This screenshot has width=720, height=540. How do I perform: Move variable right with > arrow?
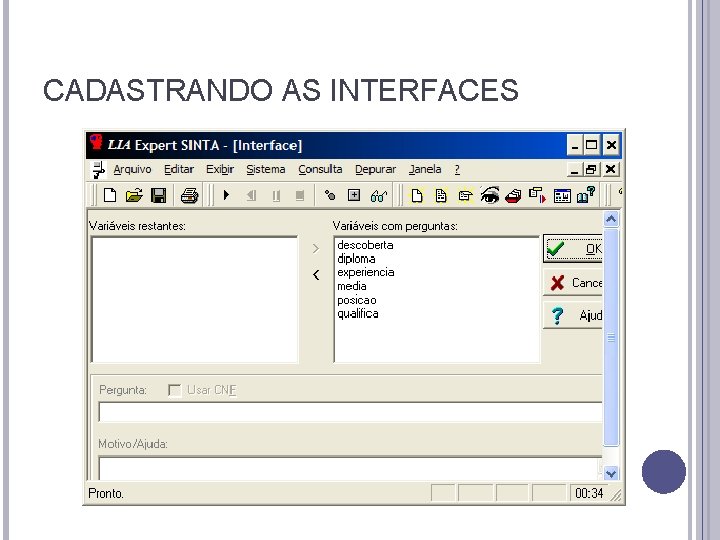315,248
